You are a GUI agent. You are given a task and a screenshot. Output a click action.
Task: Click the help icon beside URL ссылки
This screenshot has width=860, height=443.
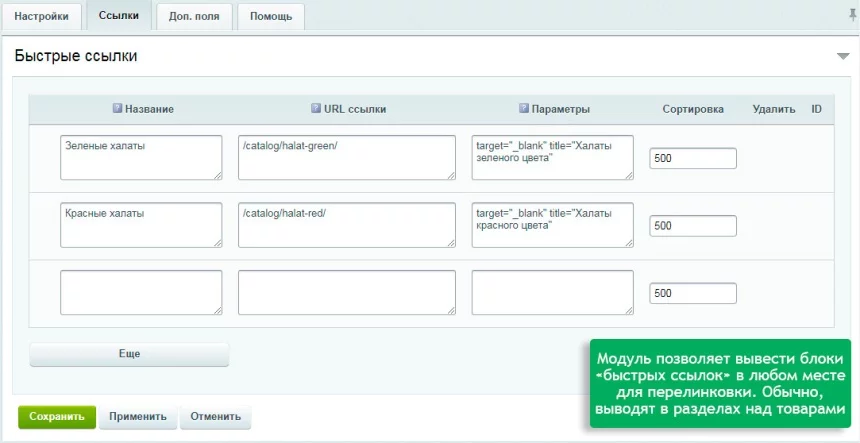pos(316,109)
